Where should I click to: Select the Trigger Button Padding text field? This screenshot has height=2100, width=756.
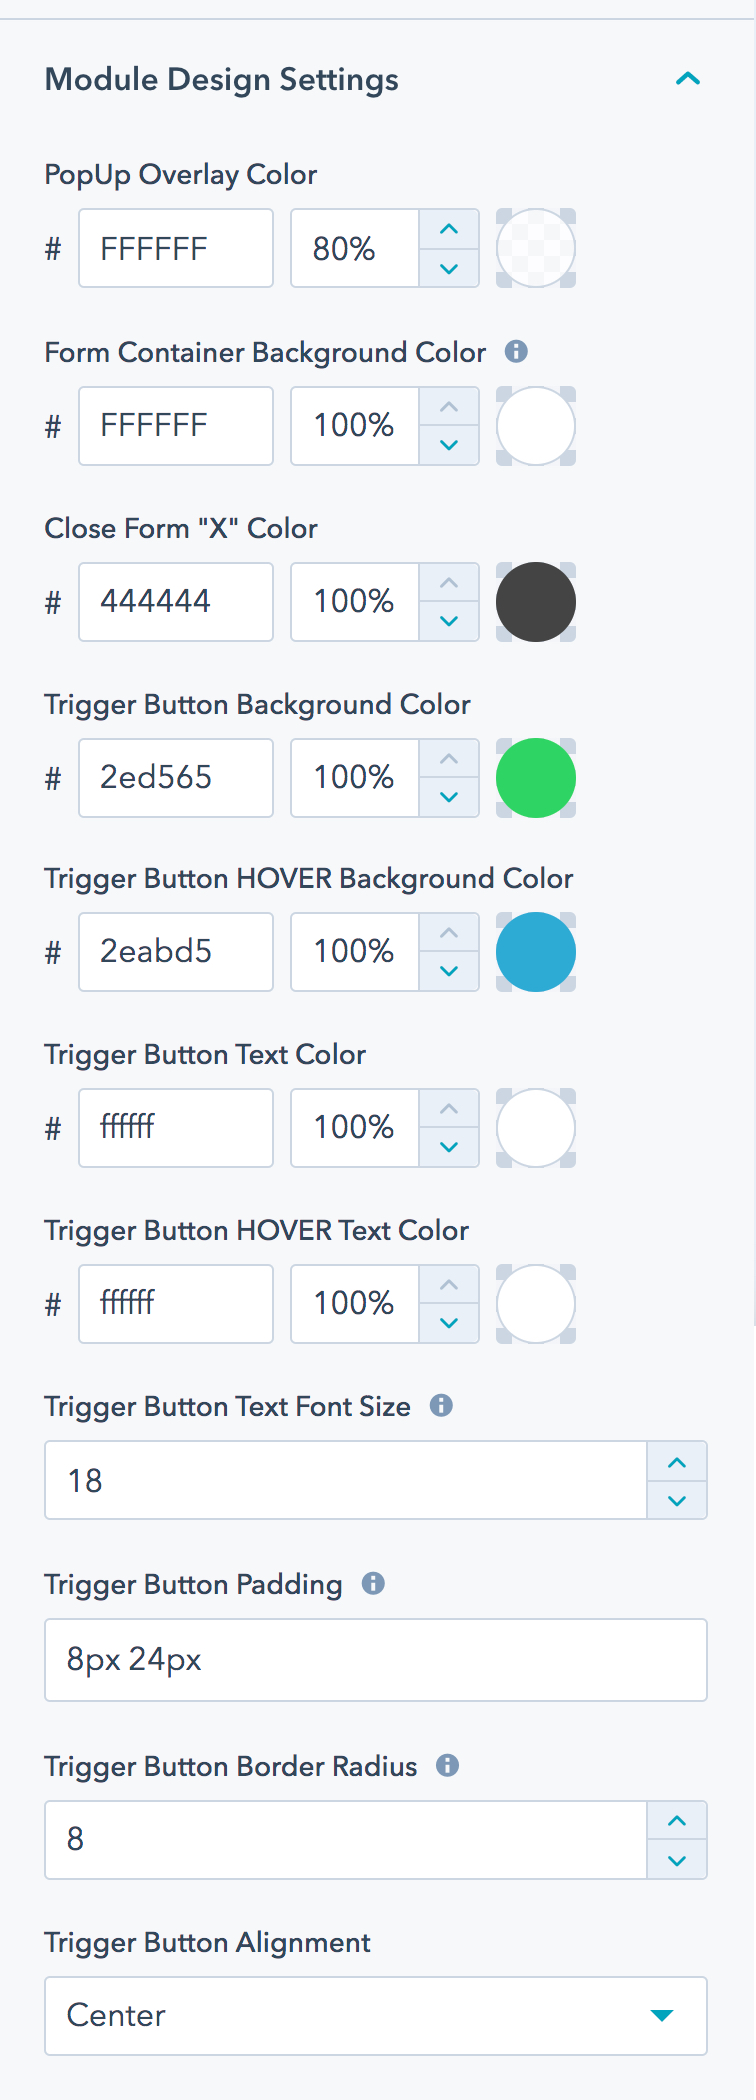pos(375,1659)
